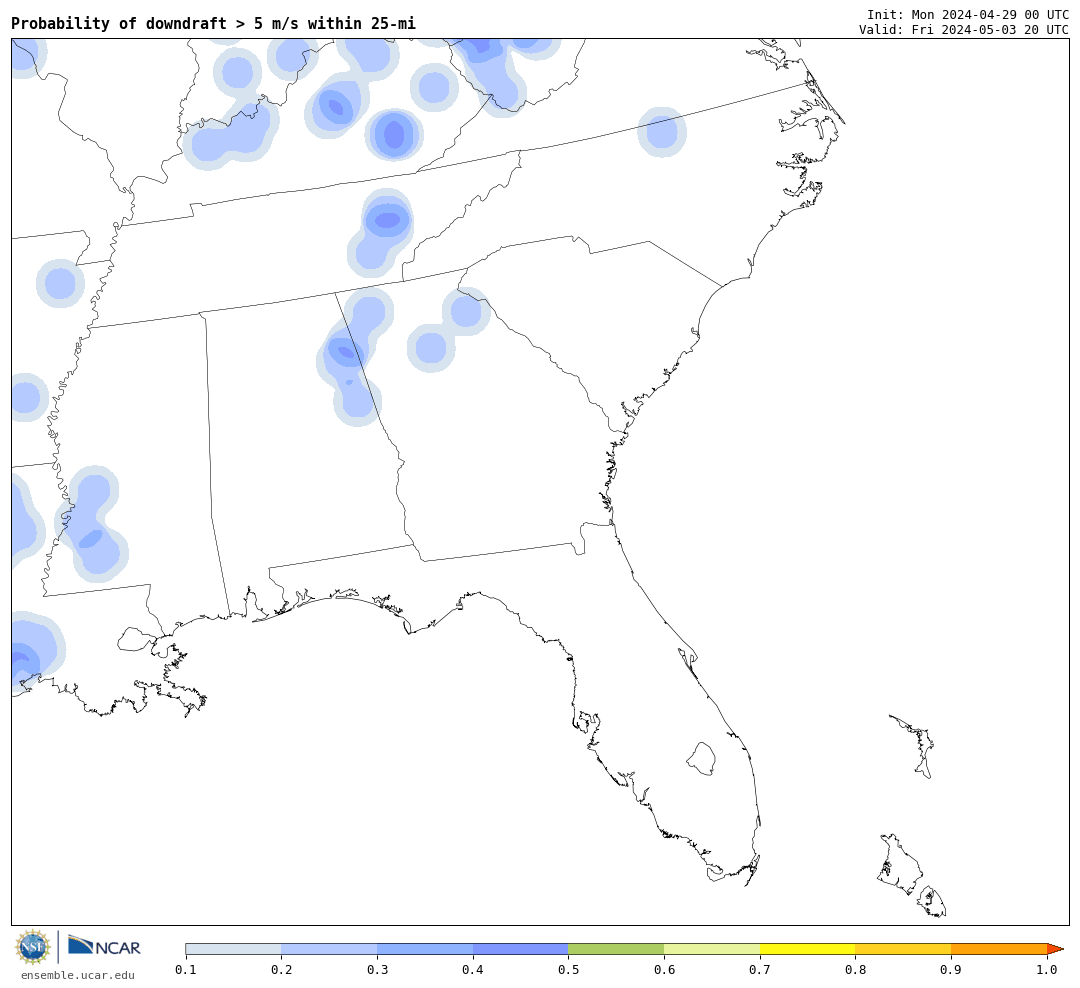The height and width of the screenshot is (988, 1080).
Task: Click the NCAR logo
Action: (x=104, y=946)
